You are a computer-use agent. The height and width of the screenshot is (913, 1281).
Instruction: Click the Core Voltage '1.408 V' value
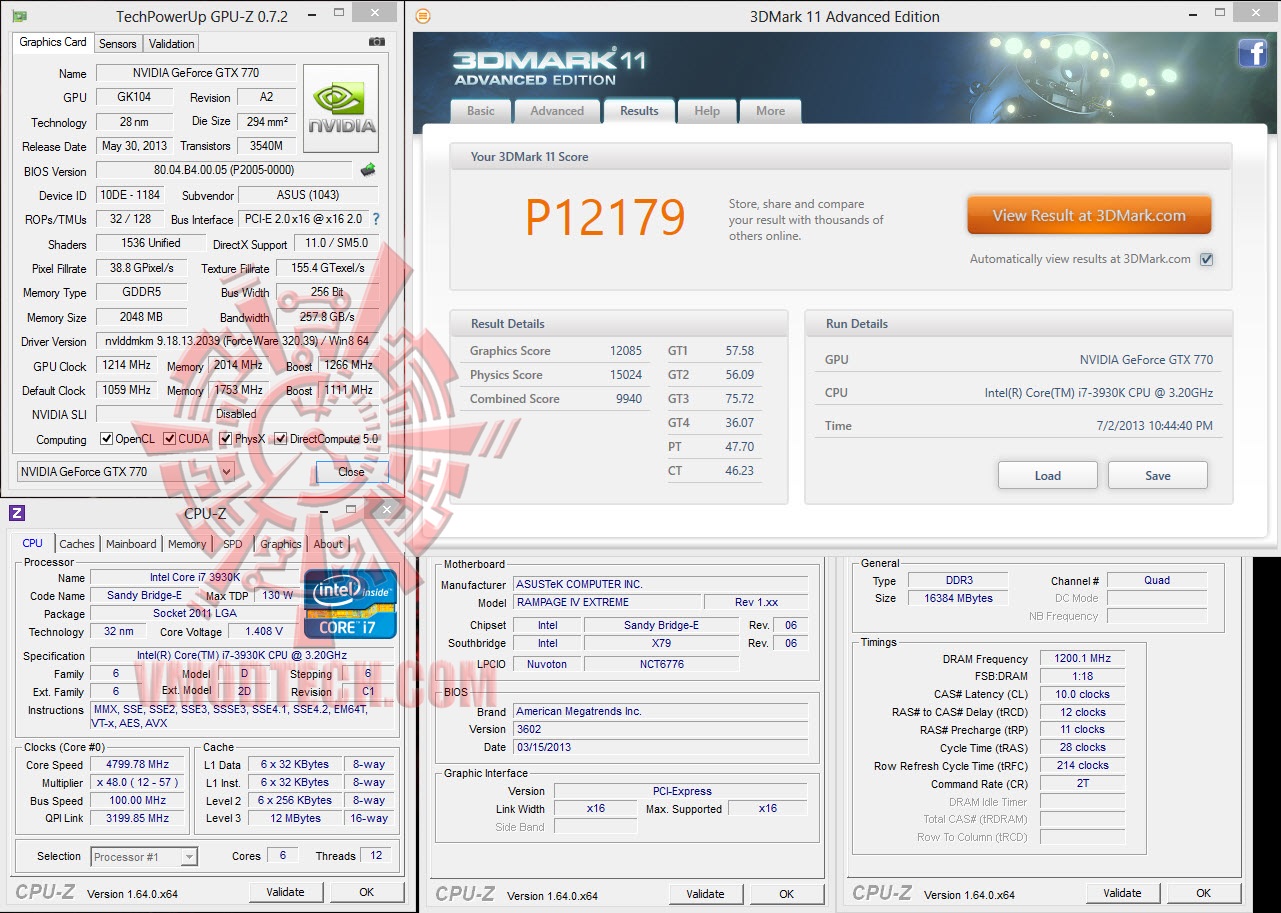[x=263, y=632]
